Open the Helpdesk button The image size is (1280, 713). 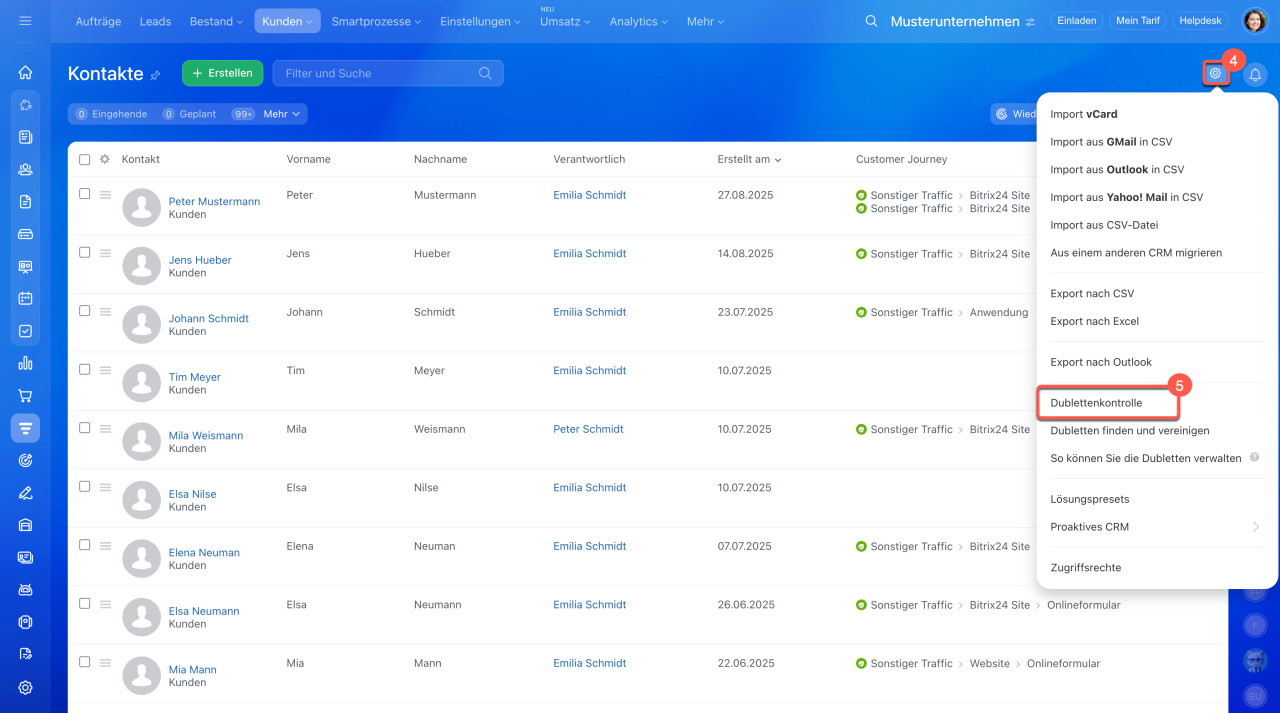click(x=1201, y=21)
